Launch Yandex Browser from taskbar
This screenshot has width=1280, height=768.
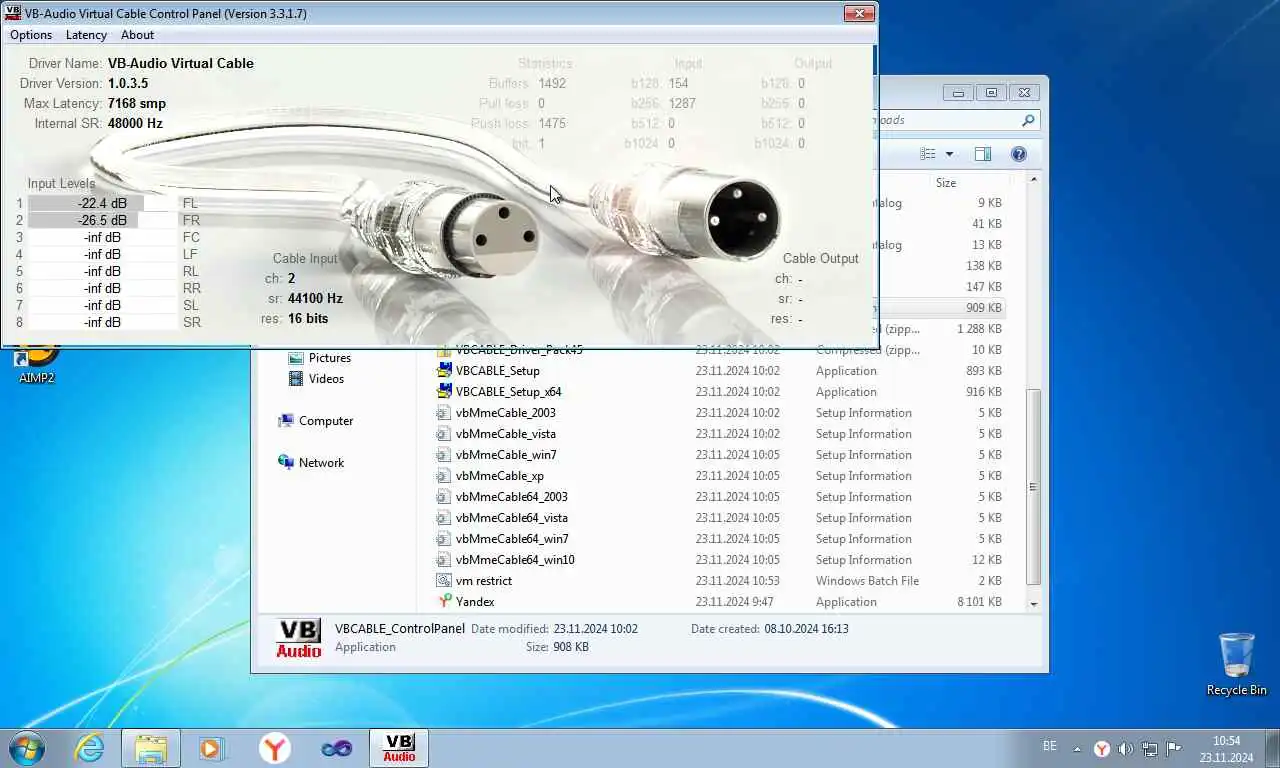coord(275,748)
